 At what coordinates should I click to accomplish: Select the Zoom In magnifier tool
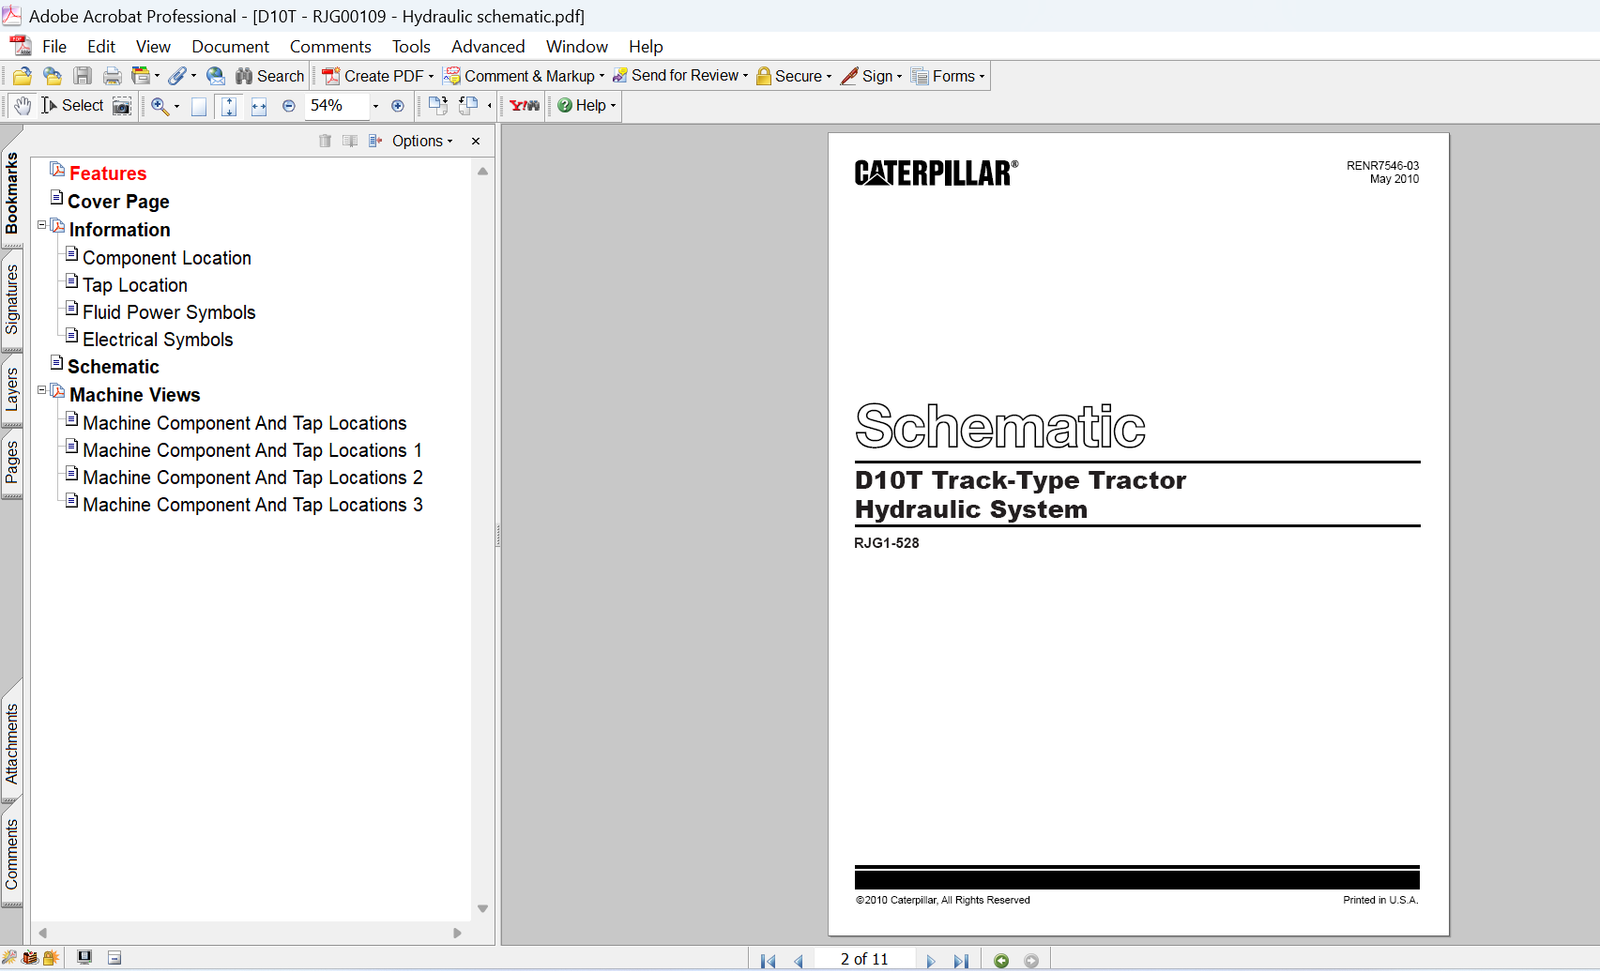click(x=159, y=106)
